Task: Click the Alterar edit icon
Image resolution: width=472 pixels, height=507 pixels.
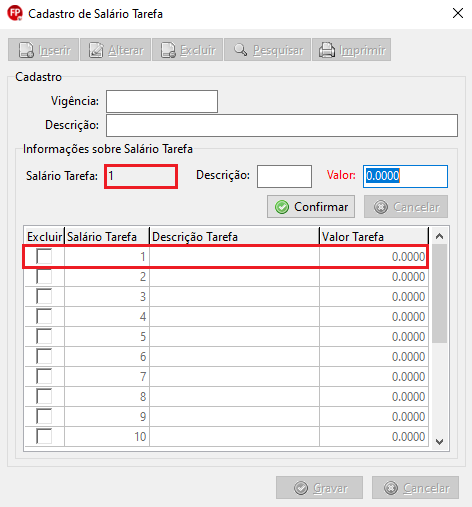Action: [x=96, y=50]
